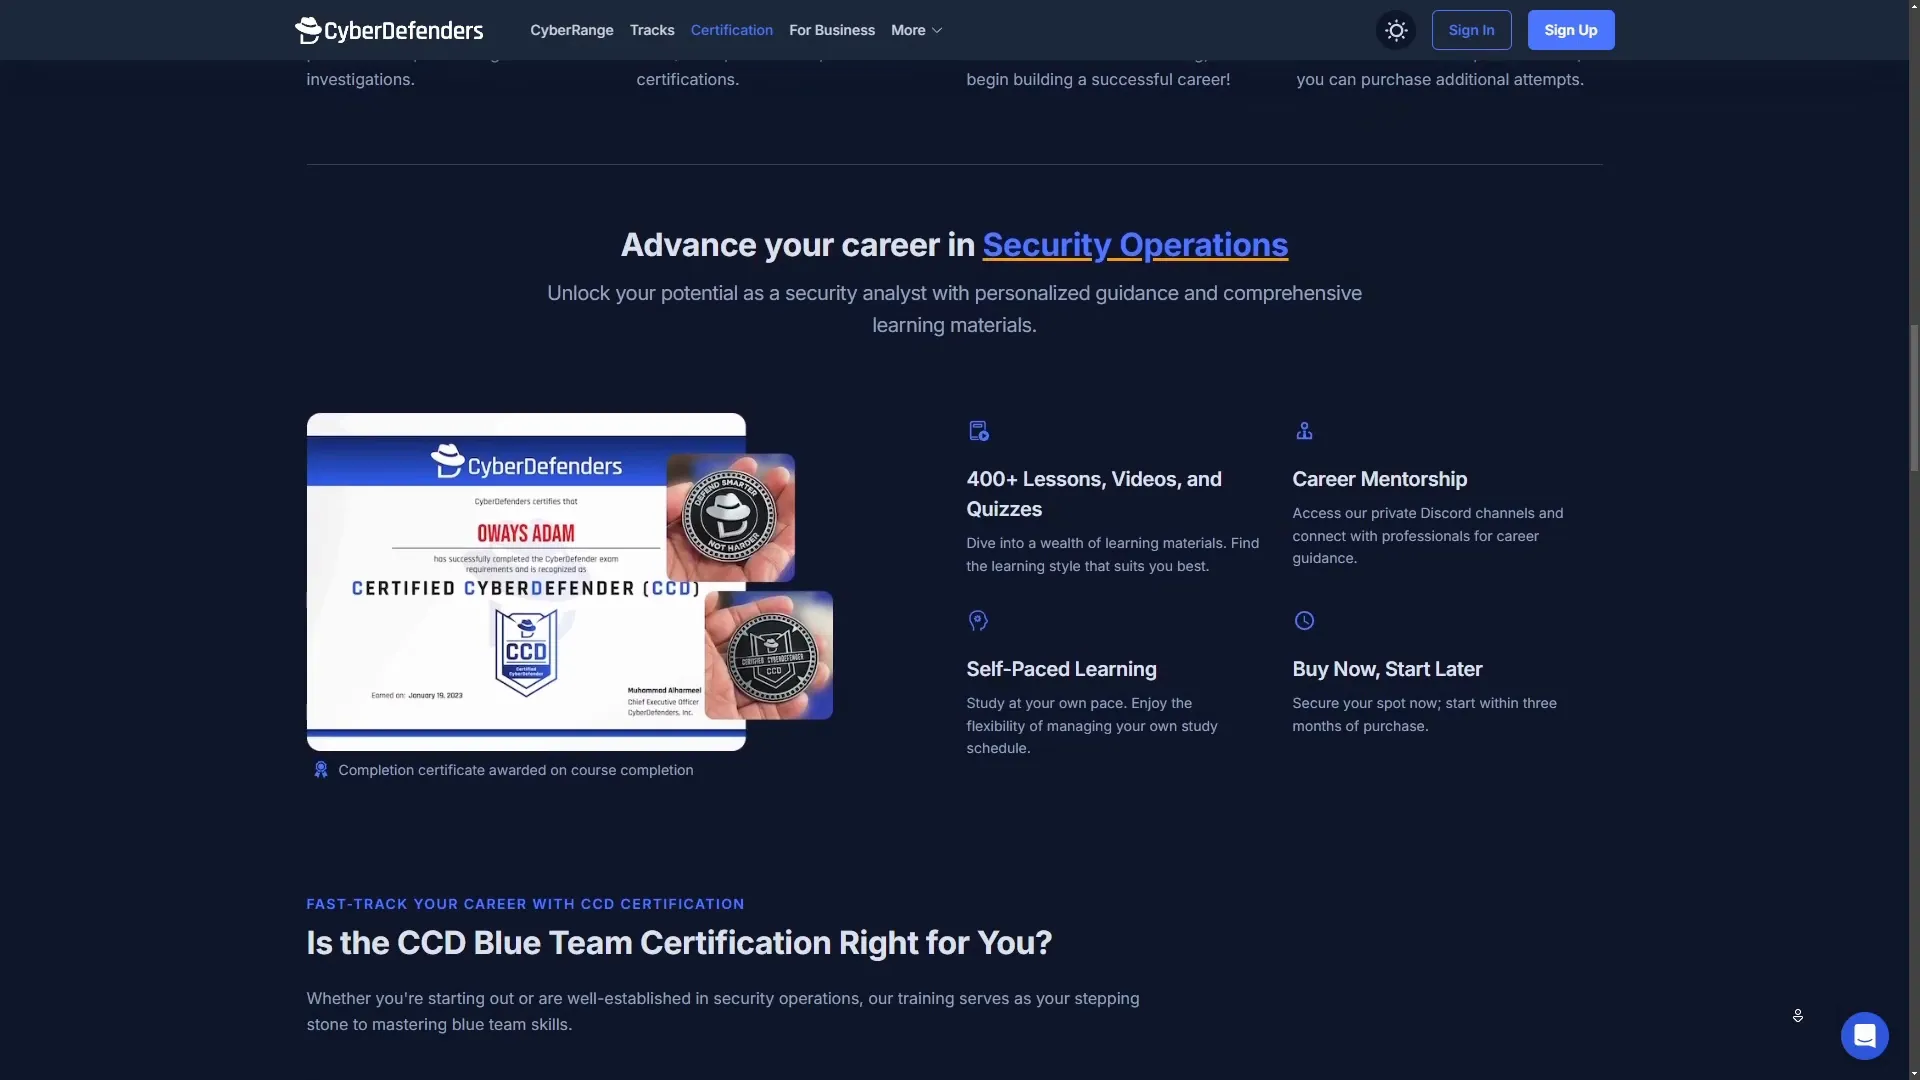Click the small icon beside chat widget
Viewport: 1920px width, 1080px height.
pyautogui.click(x=1797, y=1016)
